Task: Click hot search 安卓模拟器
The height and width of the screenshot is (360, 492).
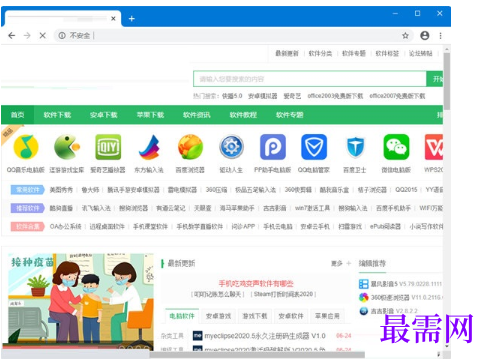Action: click(263, 96)
